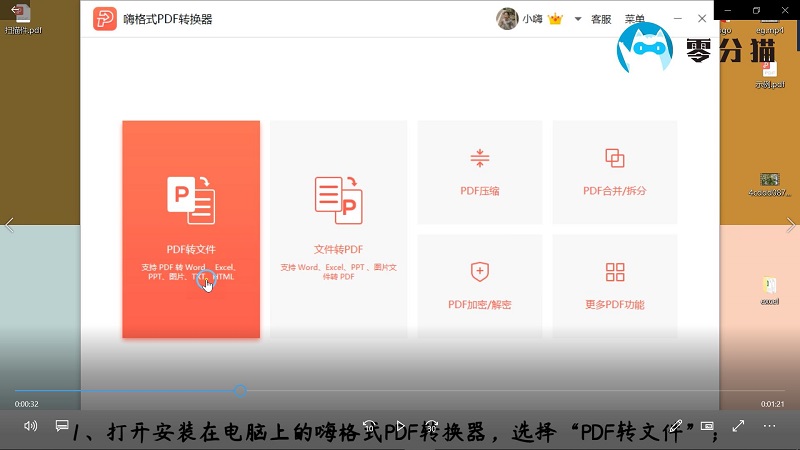This screenshot has height=450, width=800.
Task: Click the 小嗨 username
Action: click(x=532, y=19)
